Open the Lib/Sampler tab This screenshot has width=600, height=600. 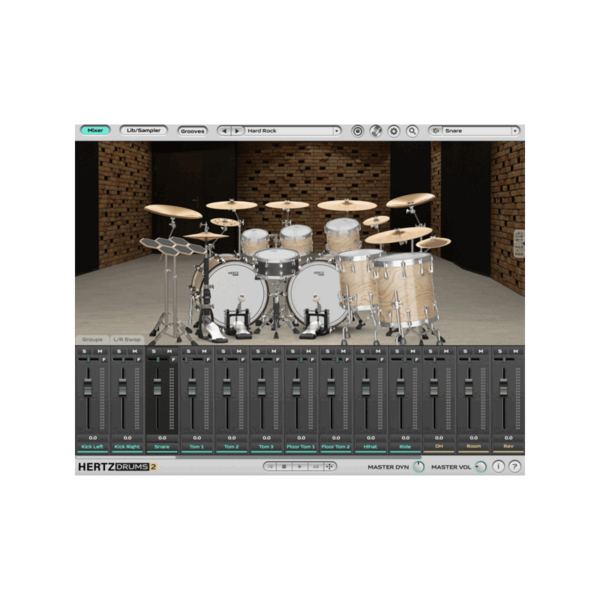(143, 130)
